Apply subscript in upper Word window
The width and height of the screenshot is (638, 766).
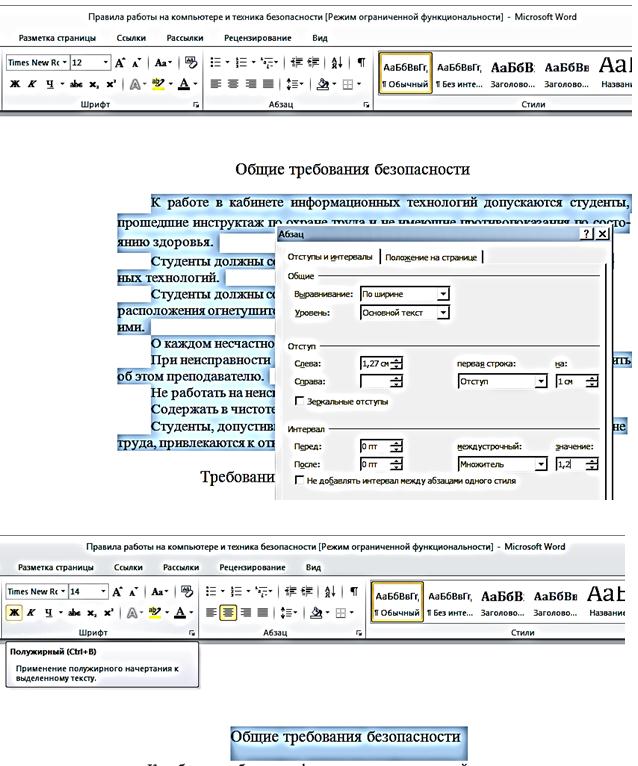(93, 84)
